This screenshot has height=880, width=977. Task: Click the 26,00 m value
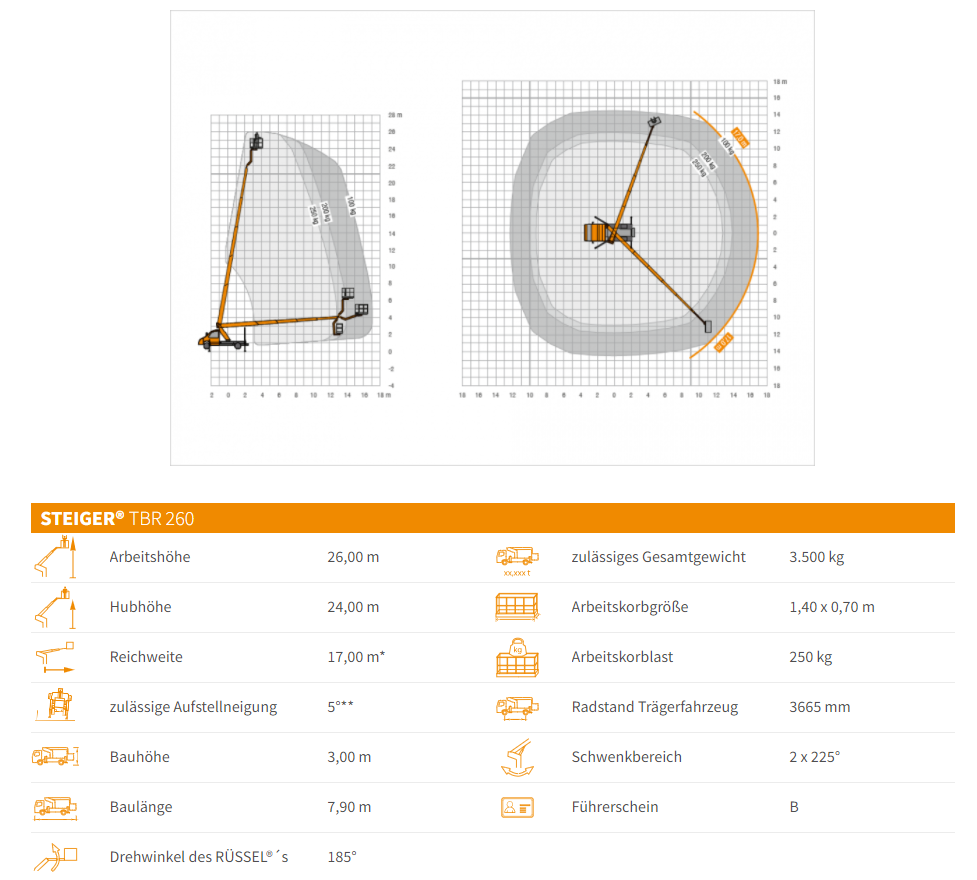[353, 557]
